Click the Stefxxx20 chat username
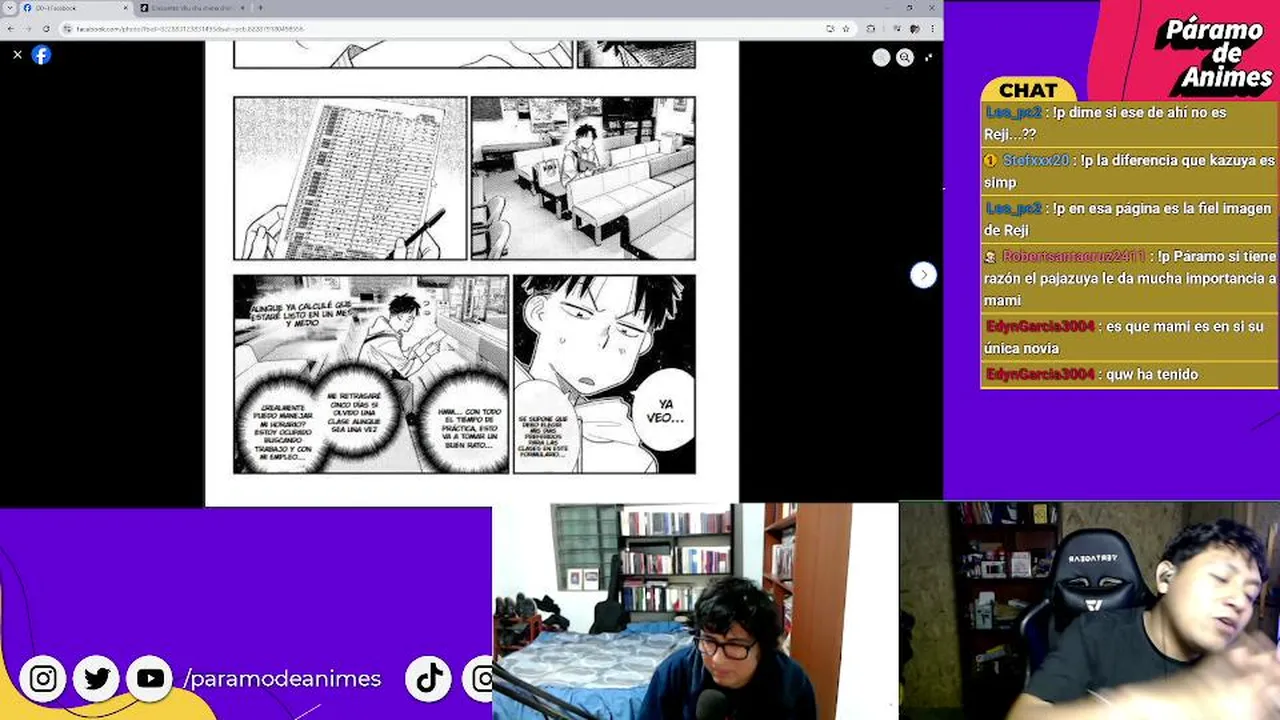The height and width of the screenshot is (720, 1280). (1035, 160)
